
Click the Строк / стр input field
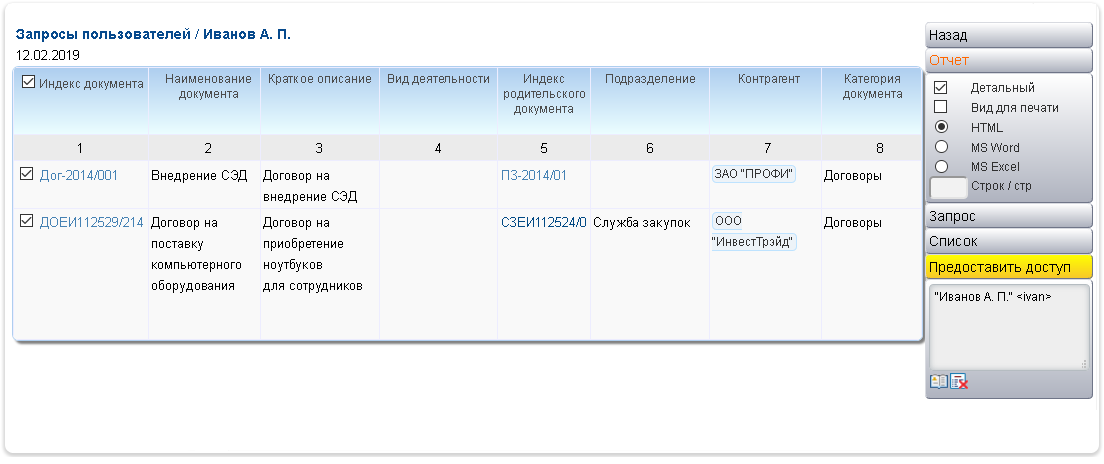(x=949, y=187)
